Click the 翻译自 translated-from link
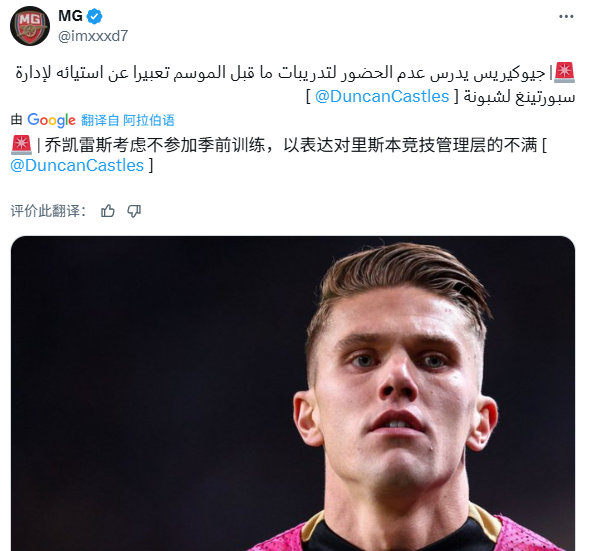The height and width of the screenshot is (551, 590). click(100, 120)
